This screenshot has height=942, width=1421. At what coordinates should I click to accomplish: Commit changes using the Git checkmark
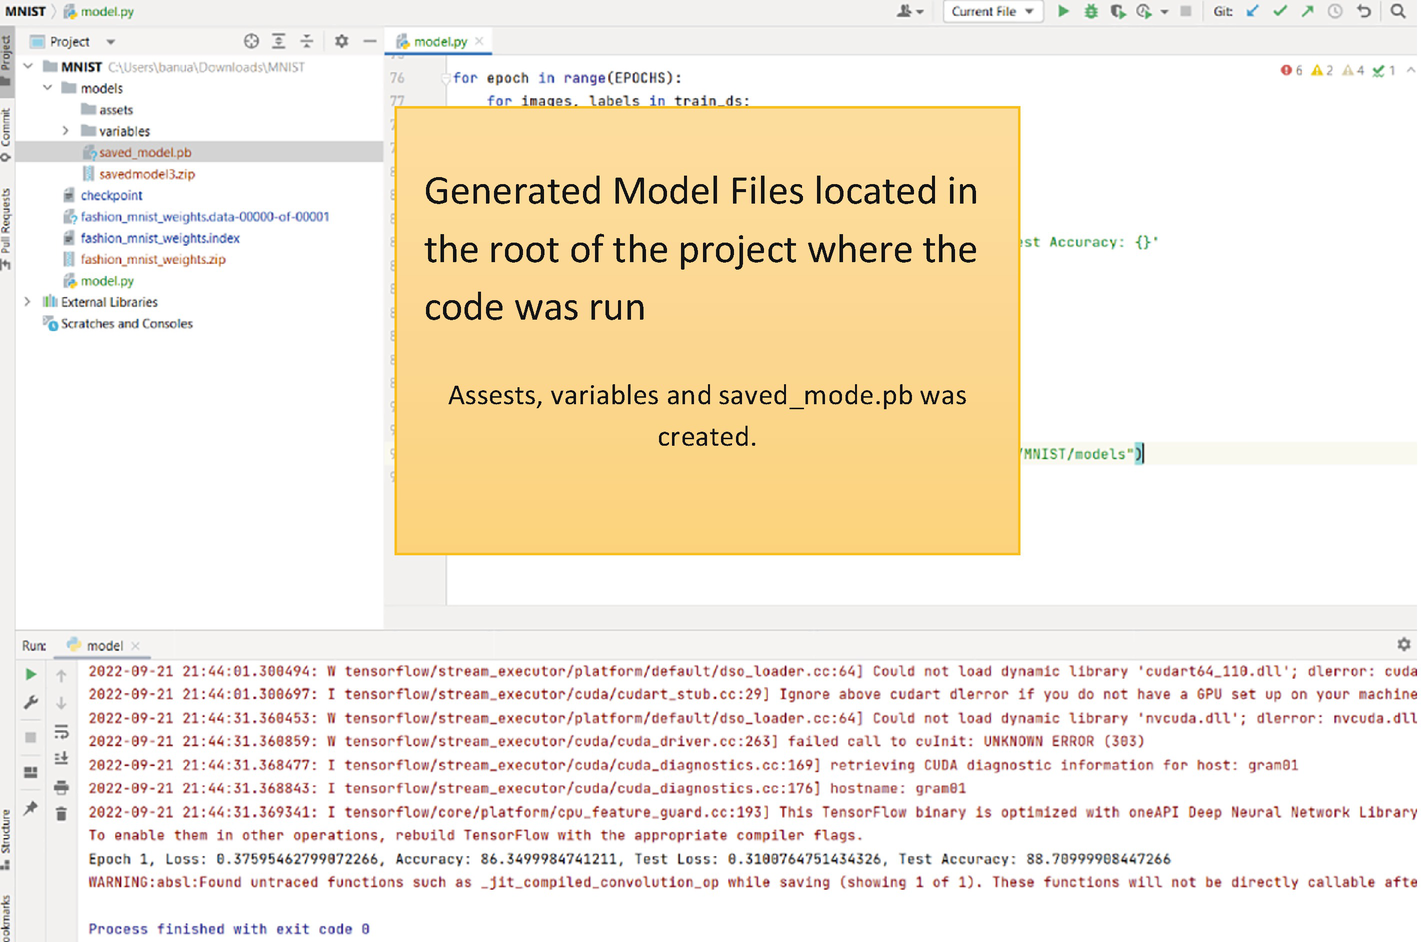pyautogui.click(x=1280, y=11)
